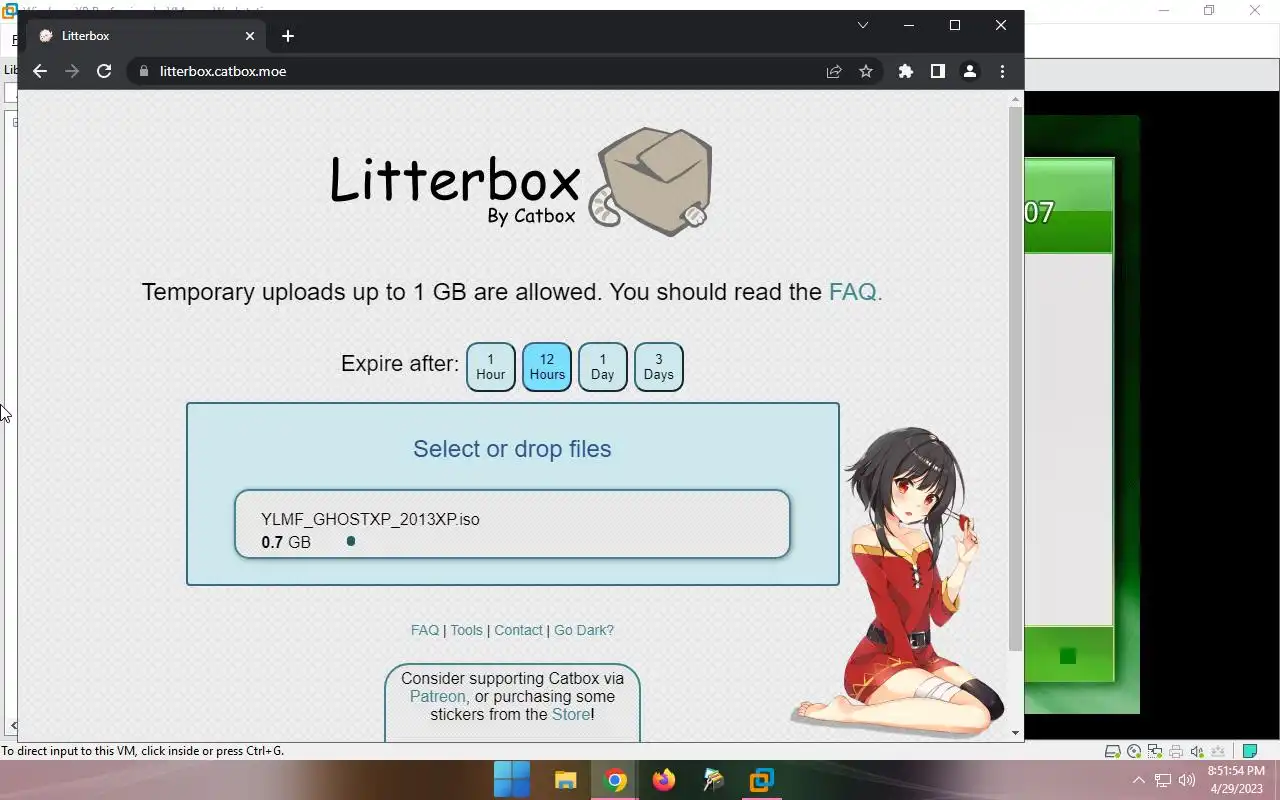
Task: Expand the tab search chevron in Chrome
Action: [863, 25]
